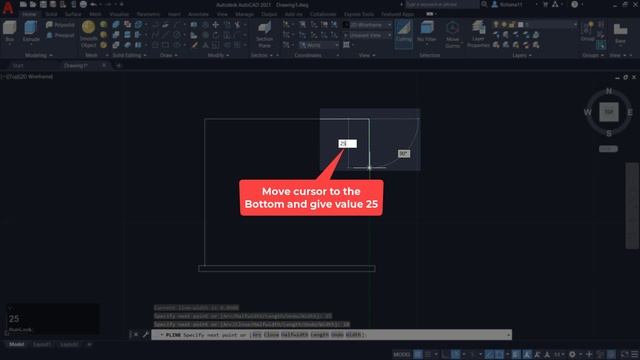Click the Close option in command line
This screenshot has width=640, height=360.
(271, 335)
